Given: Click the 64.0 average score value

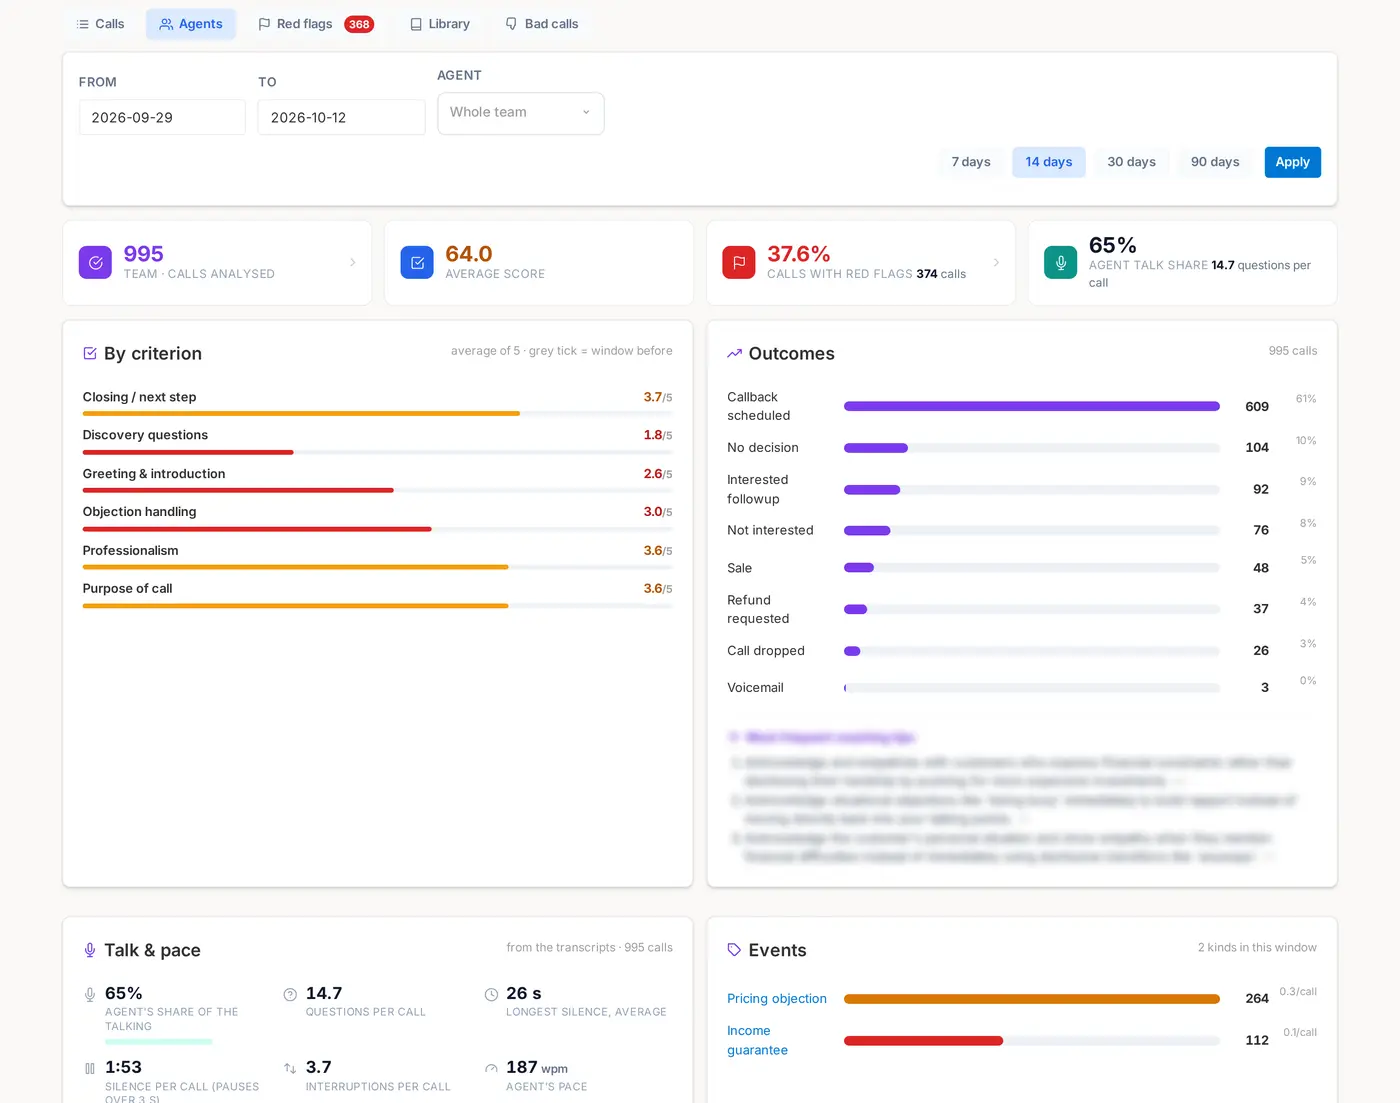Looking at the screenshot, I should (469, 254).
